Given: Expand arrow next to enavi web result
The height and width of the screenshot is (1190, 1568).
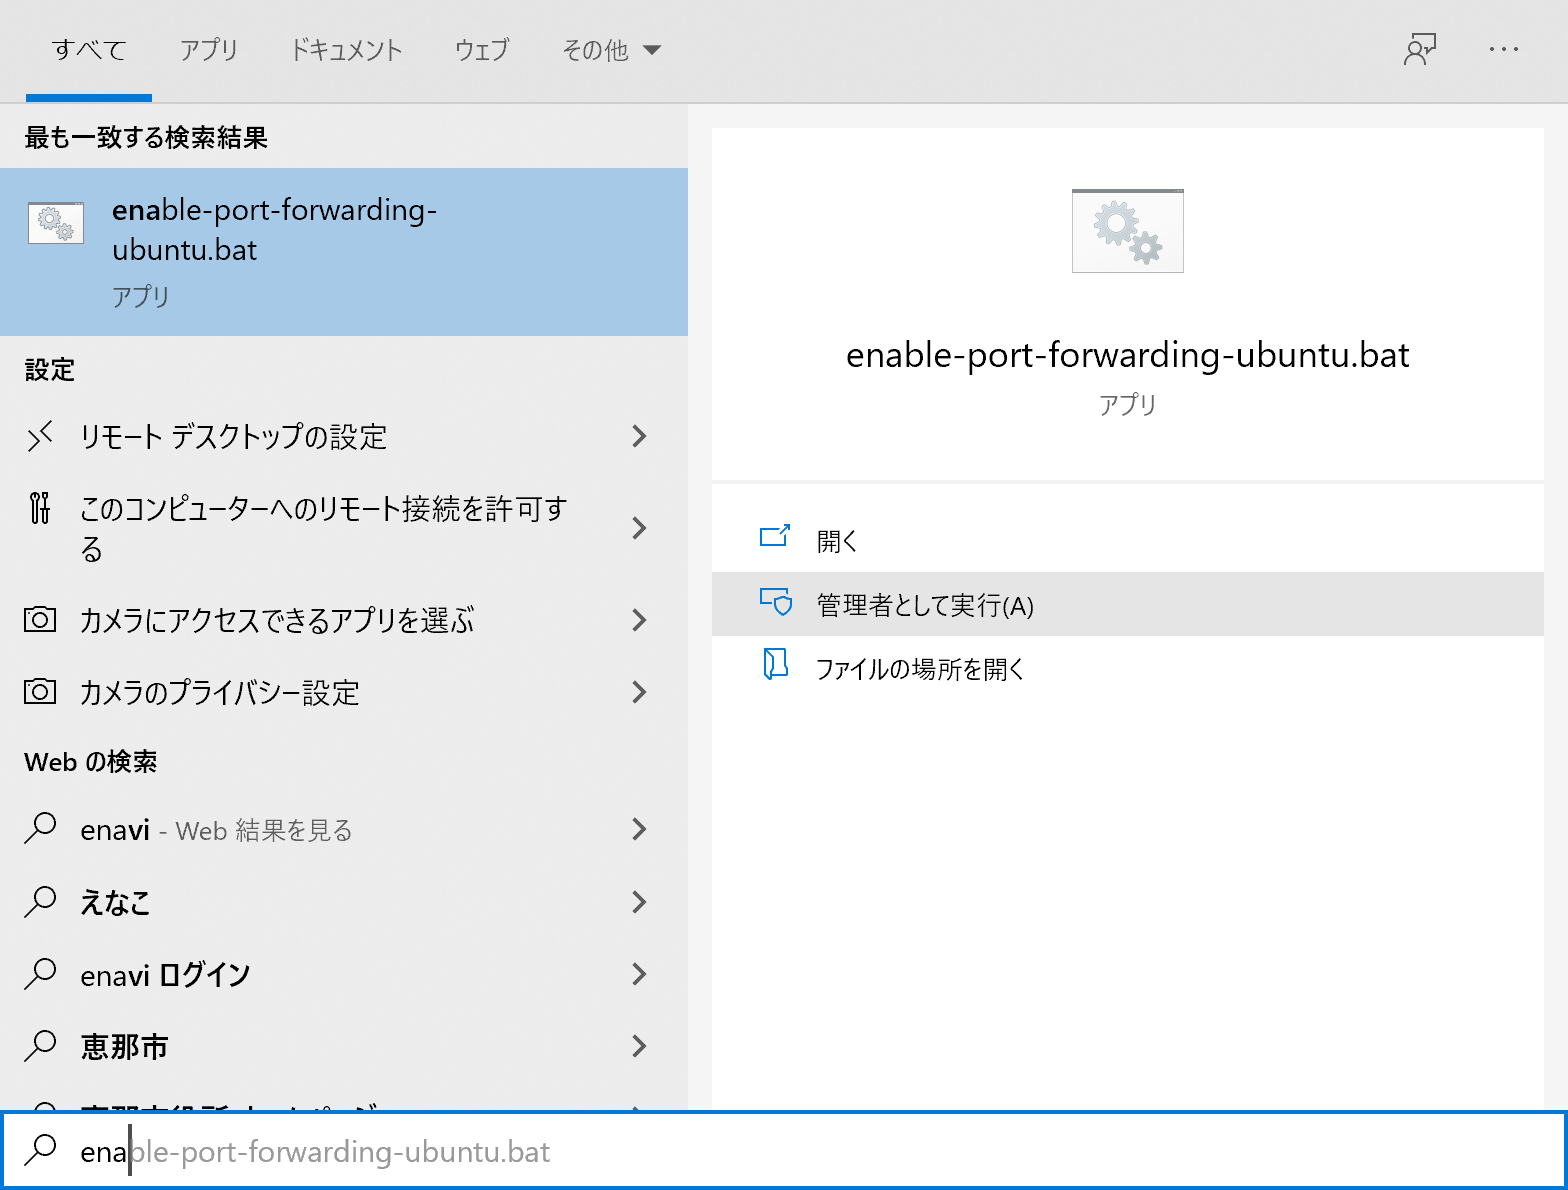Looking at the screenshot, I should pyautogui.click(x=639, y=830).
